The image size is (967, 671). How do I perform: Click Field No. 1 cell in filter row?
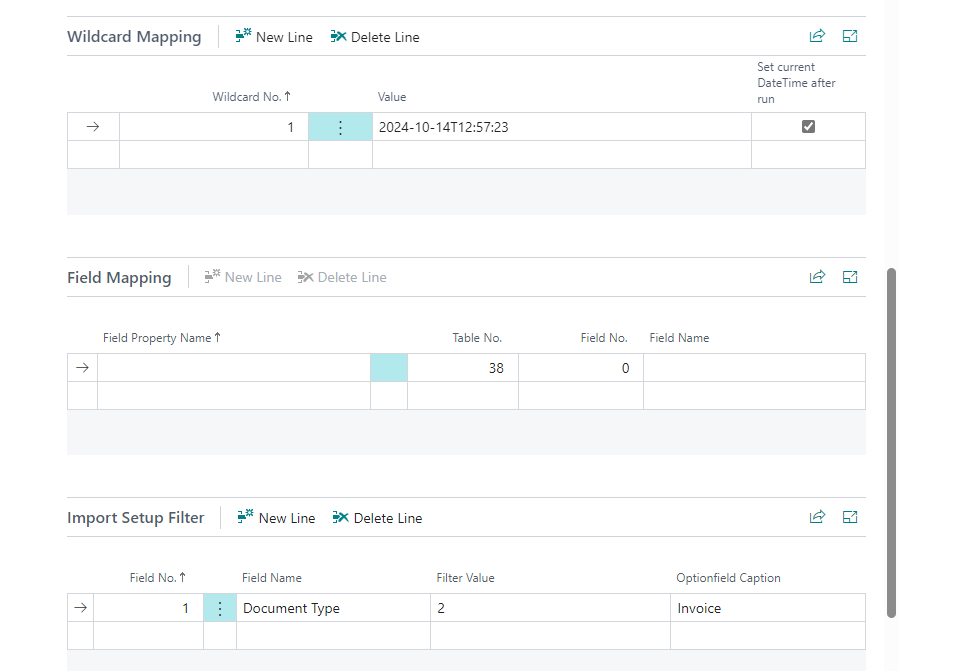click(x=149, y=608)
